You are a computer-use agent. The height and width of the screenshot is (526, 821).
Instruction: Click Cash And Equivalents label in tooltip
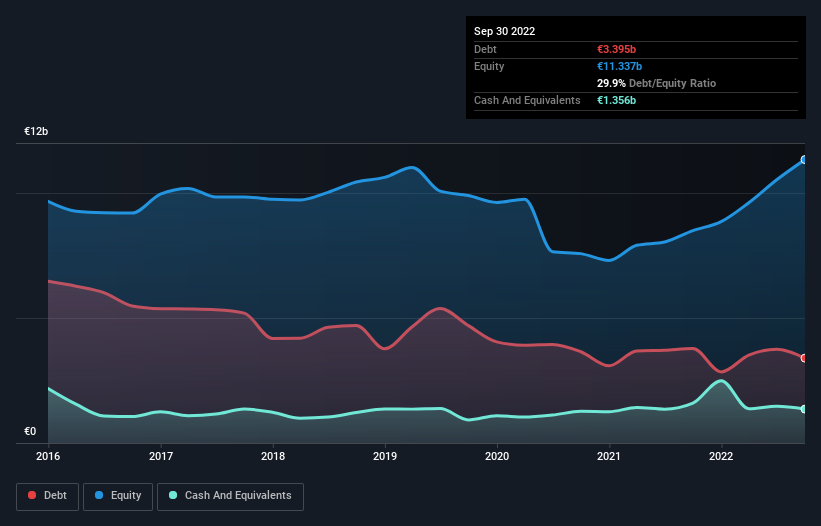527,100
